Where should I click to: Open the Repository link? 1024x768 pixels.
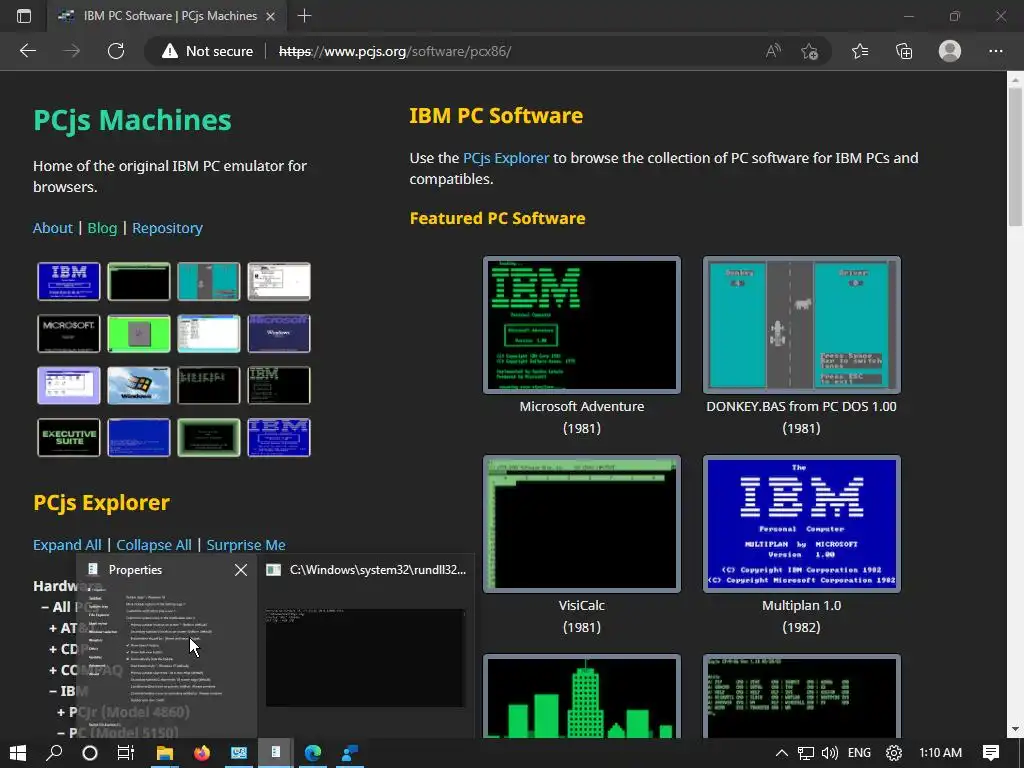click(168, 228)
